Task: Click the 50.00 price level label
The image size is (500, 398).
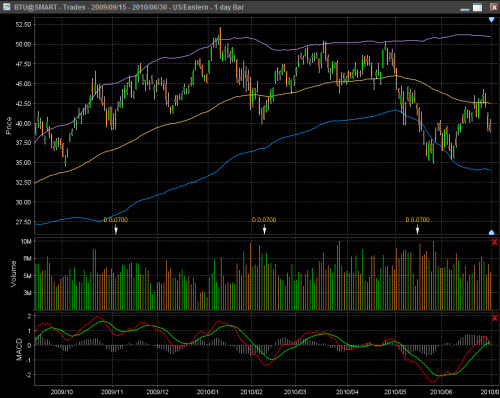Action: (23, 44)
